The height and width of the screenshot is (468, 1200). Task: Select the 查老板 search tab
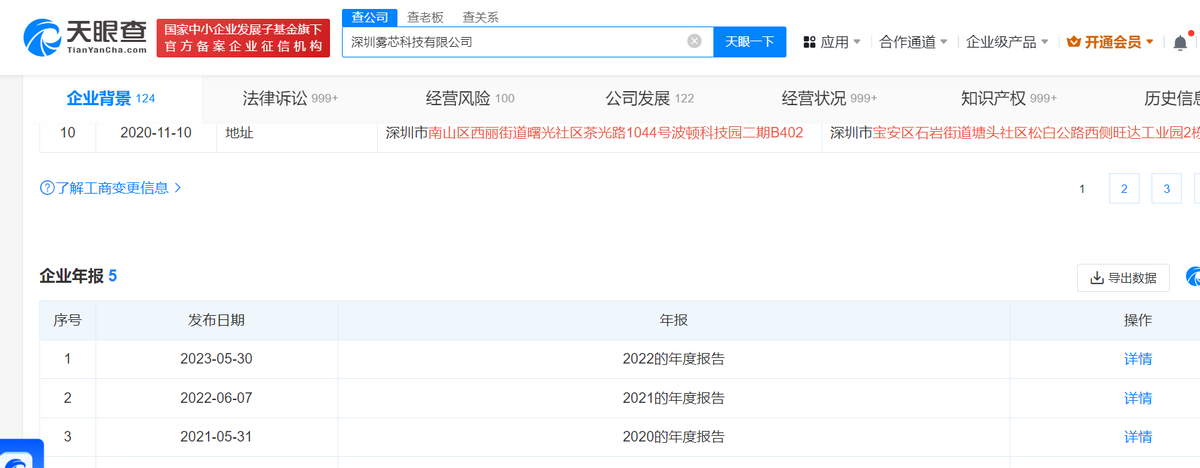(428, 17)
